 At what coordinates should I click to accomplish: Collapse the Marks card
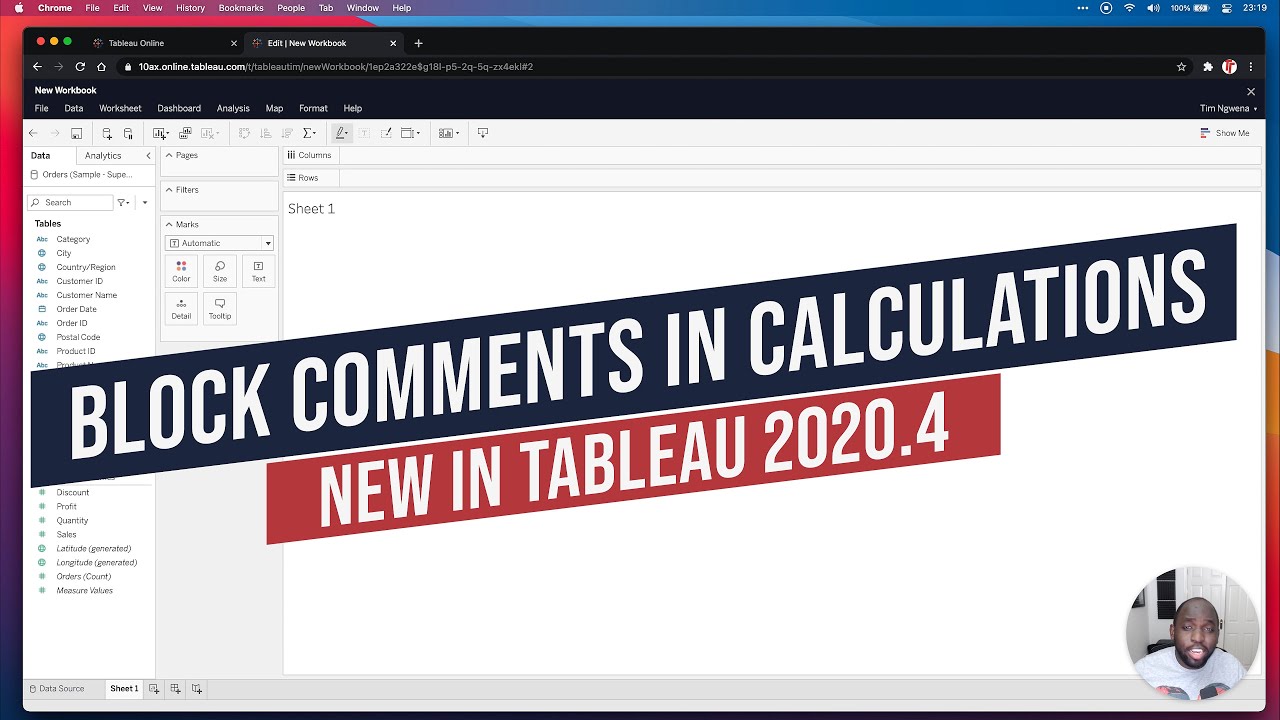tap(169, 225)
